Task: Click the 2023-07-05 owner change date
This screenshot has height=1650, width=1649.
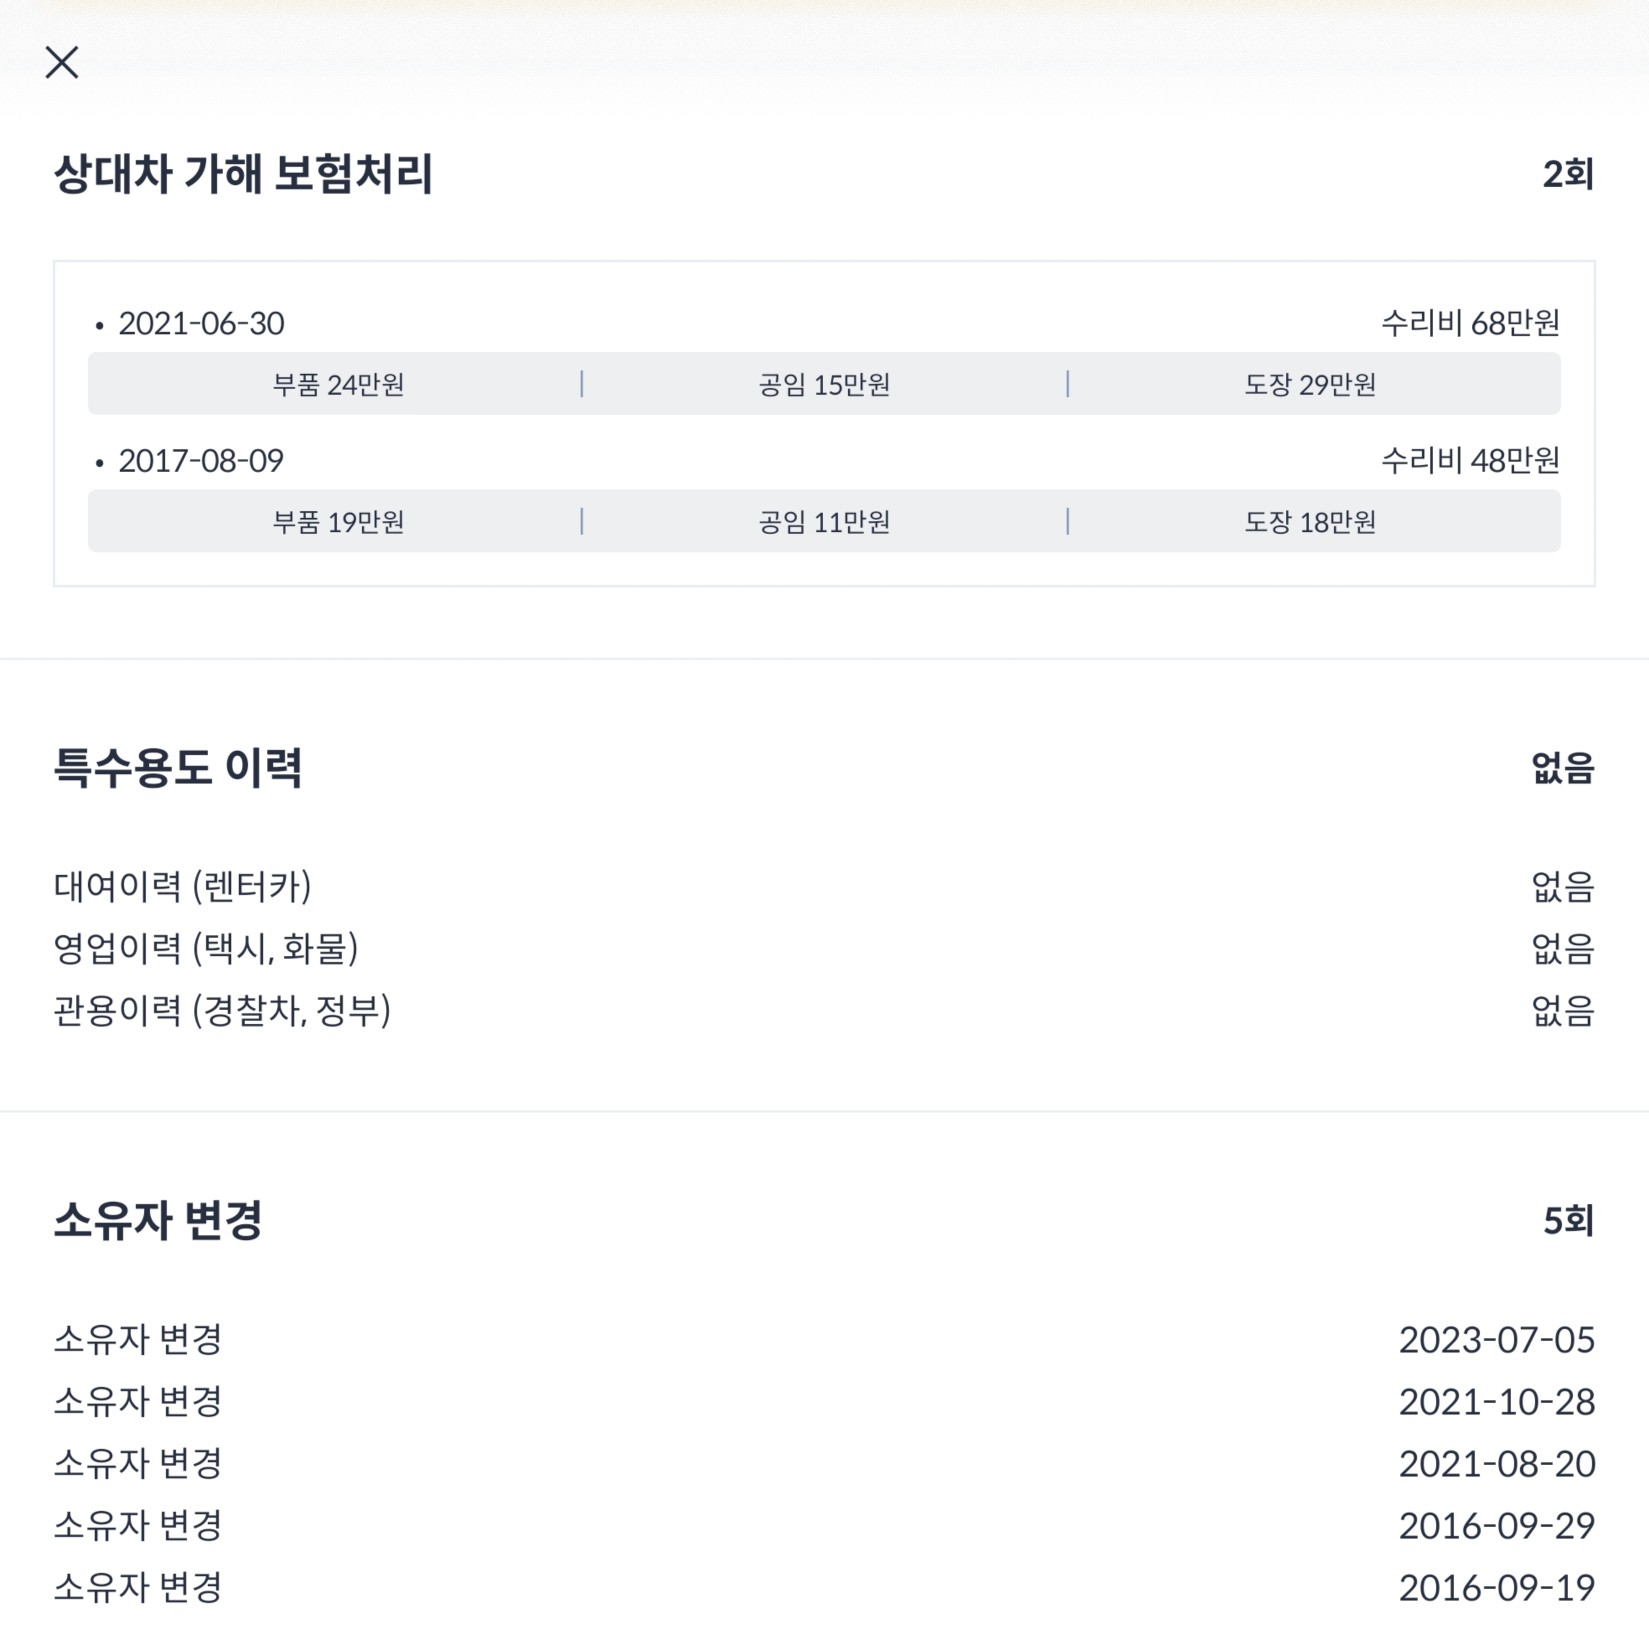Action: pos(1496,1340)
